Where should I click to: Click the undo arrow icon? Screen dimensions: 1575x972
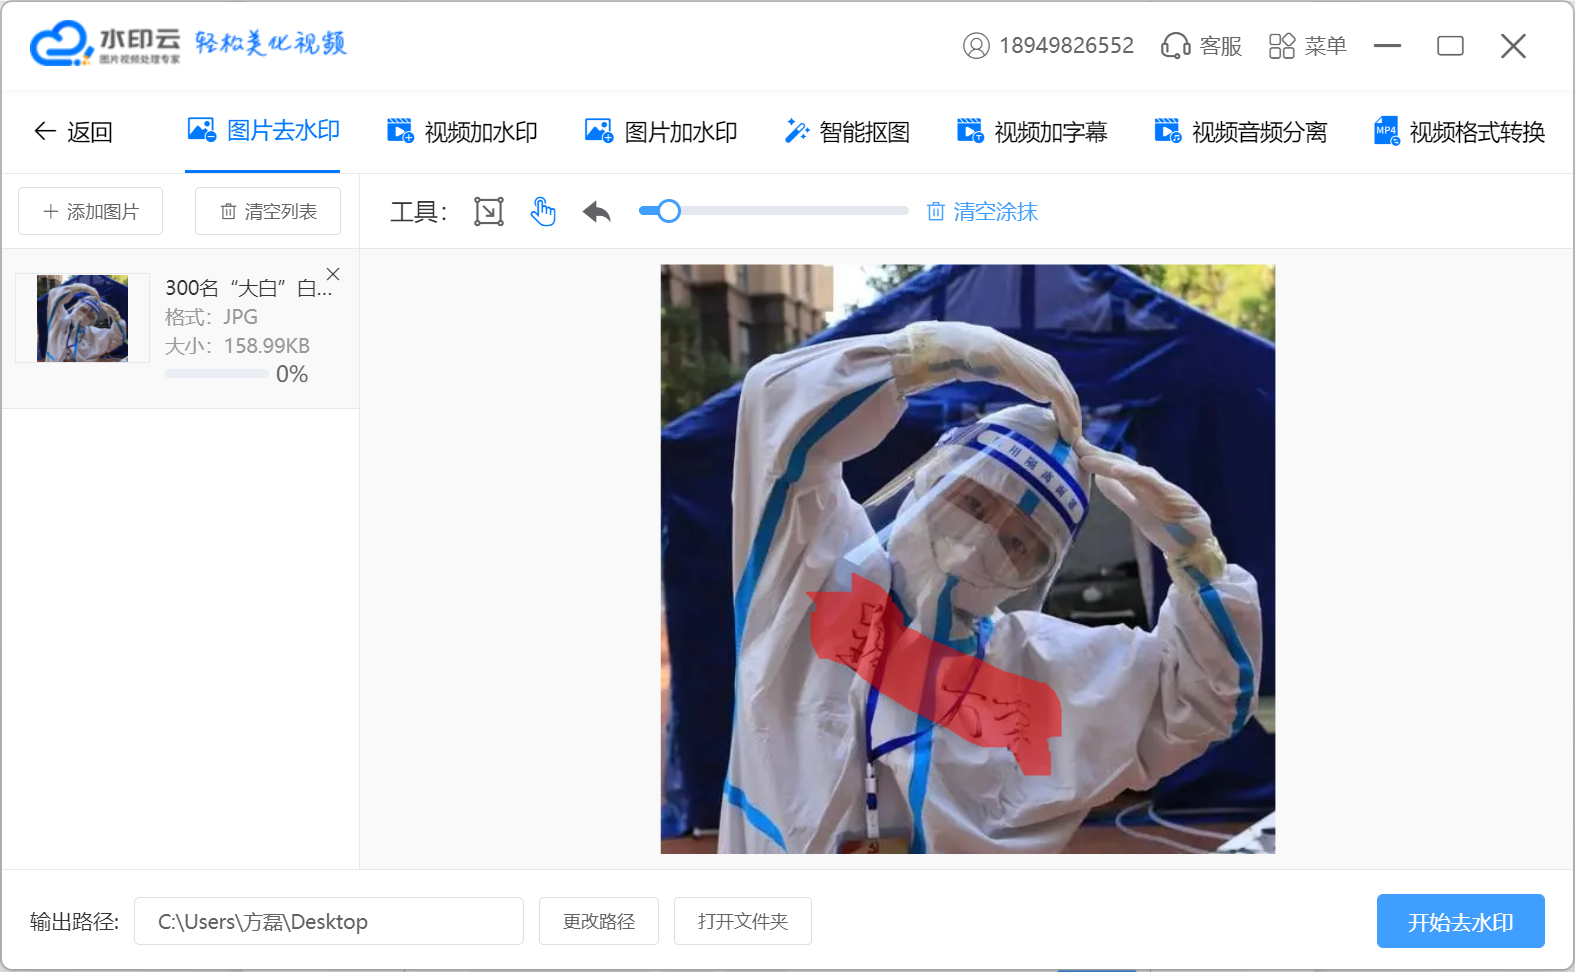(x=597, y=212)
